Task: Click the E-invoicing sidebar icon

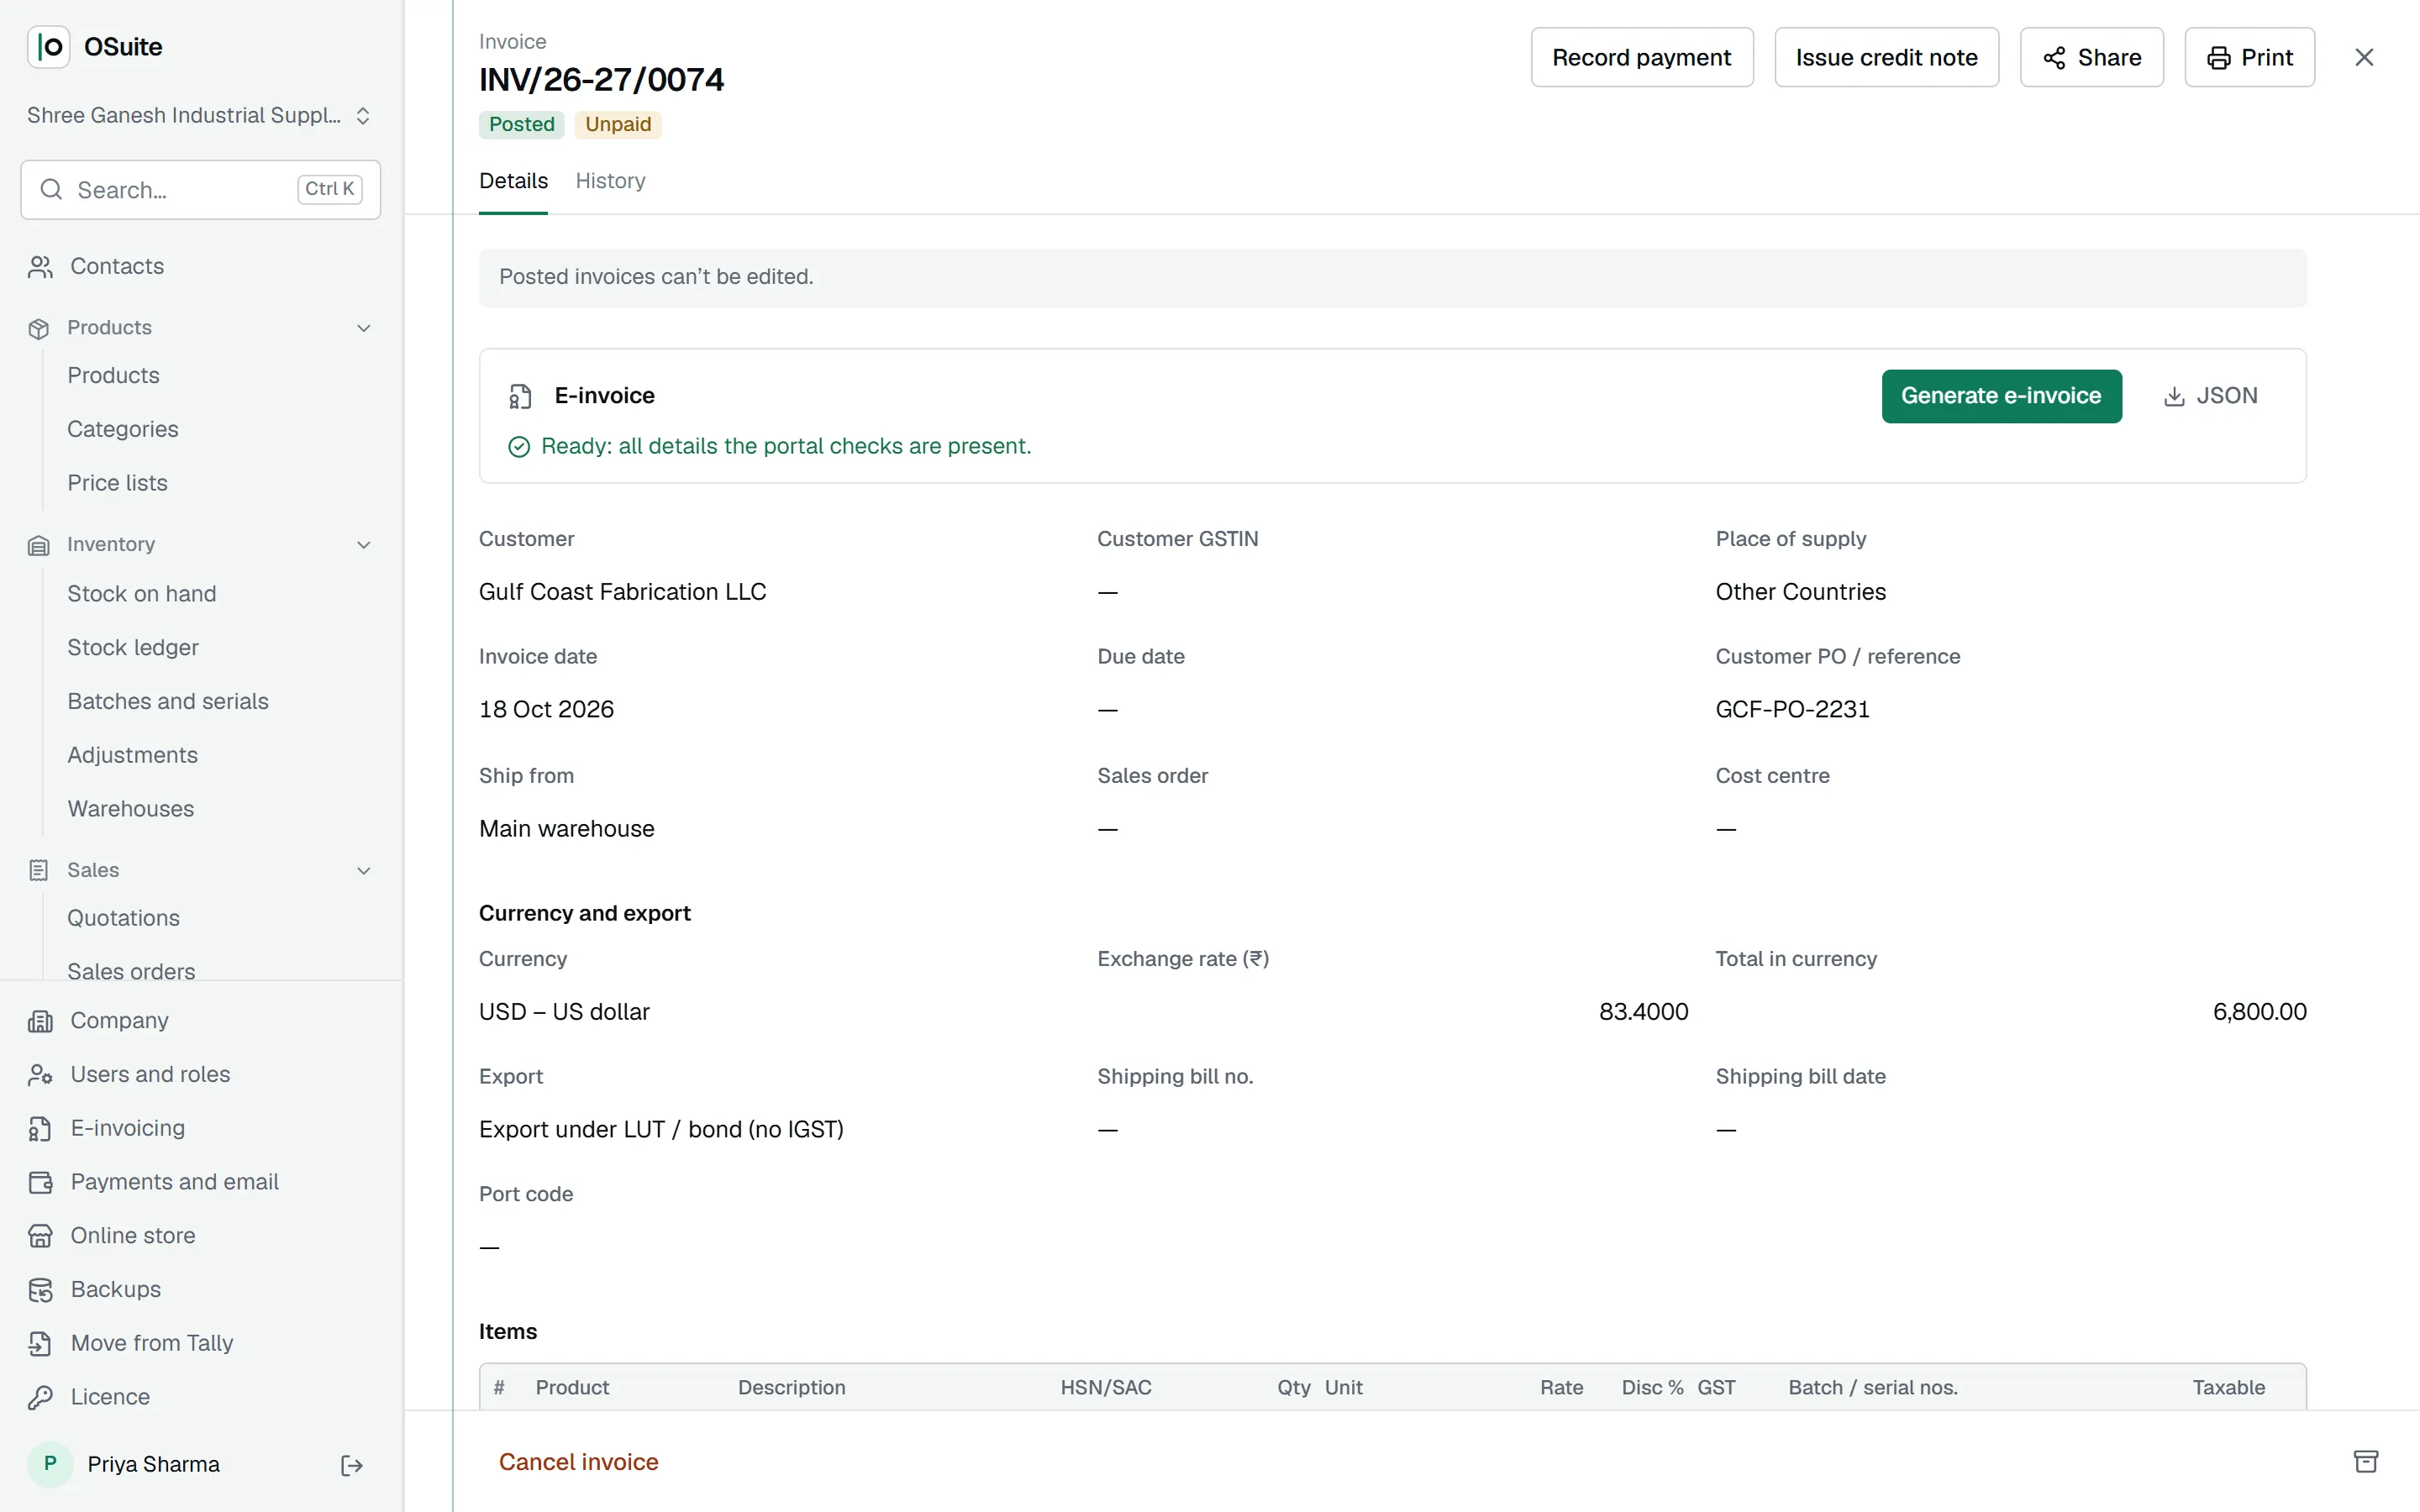Action: (x=40, y=1129)
